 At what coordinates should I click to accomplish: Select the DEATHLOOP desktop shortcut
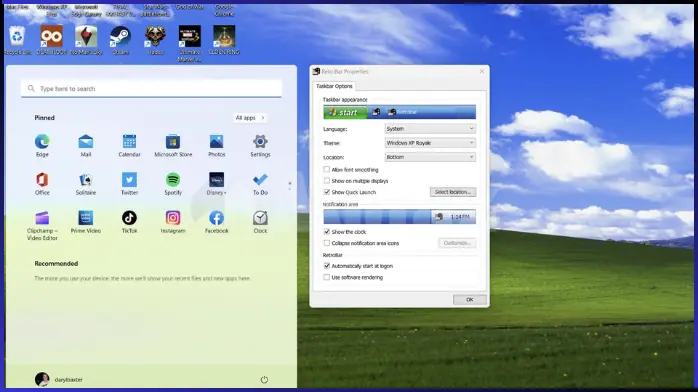(52, 40)
